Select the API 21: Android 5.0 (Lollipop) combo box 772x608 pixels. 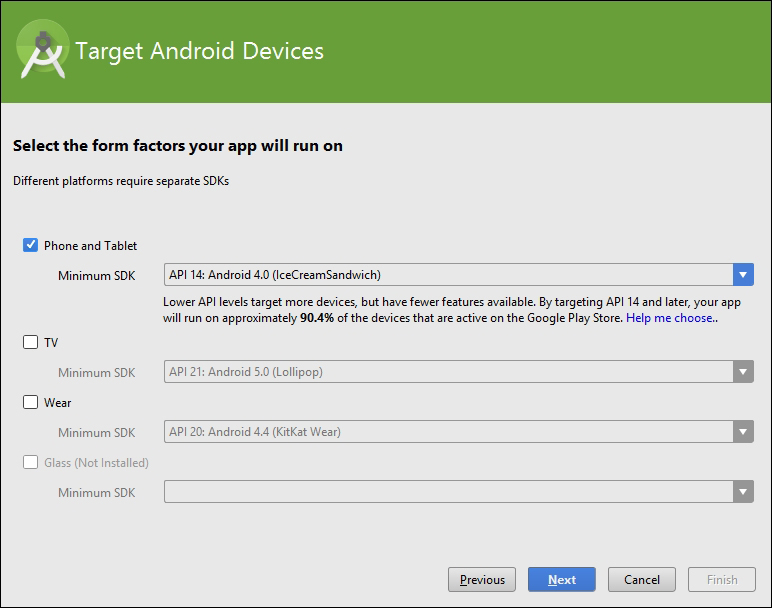pyautogui.click(x=458, y=372)
